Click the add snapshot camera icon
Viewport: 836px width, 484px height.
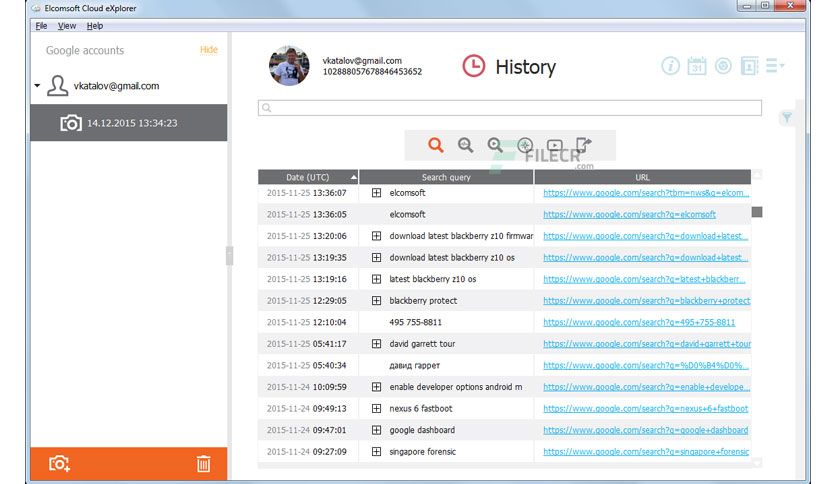(59, 464)
